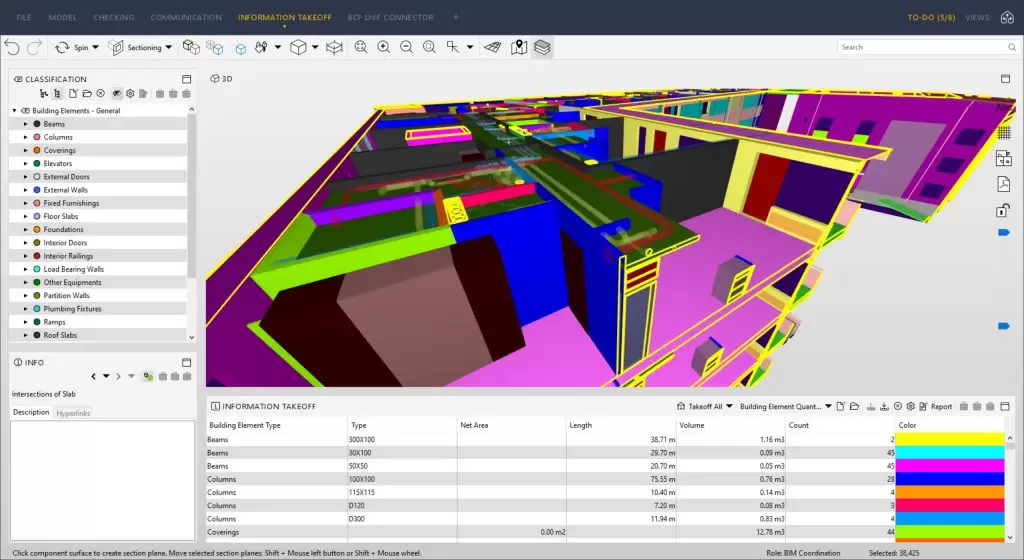Open the Hyperlinks tab in Info panel

pyautogui.click(x=73, y=412)
